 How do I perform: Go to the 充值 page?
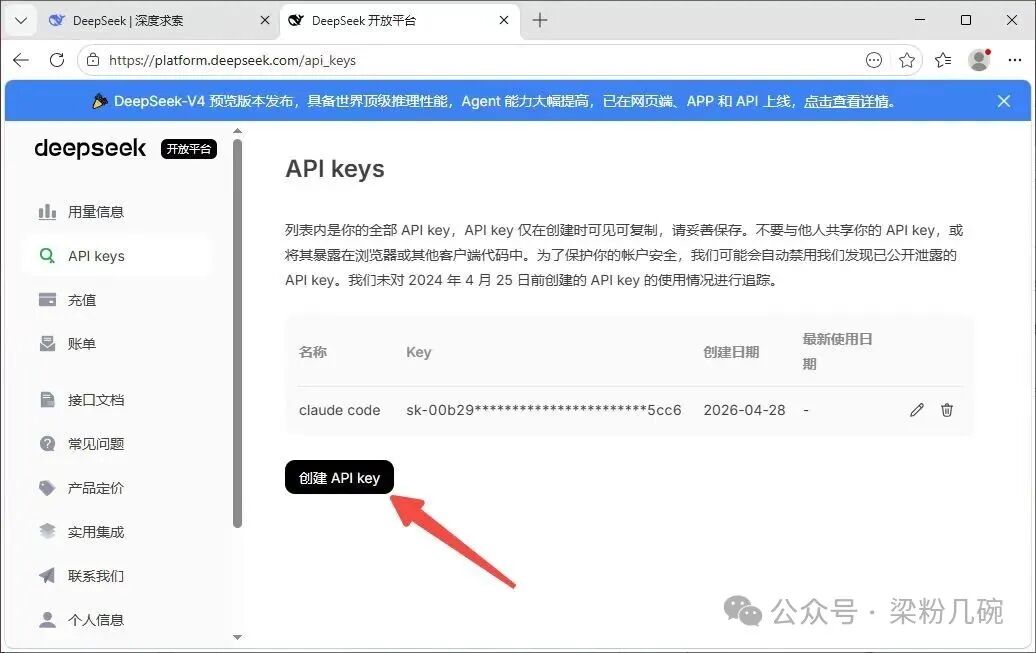(116, 300)
